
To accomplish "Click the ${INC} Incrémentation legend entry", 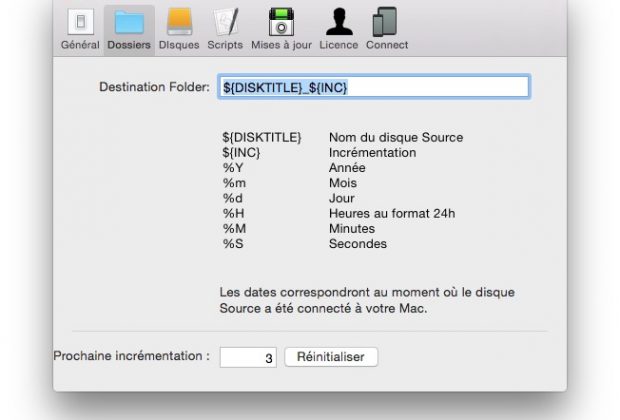I will coord(319,153).
